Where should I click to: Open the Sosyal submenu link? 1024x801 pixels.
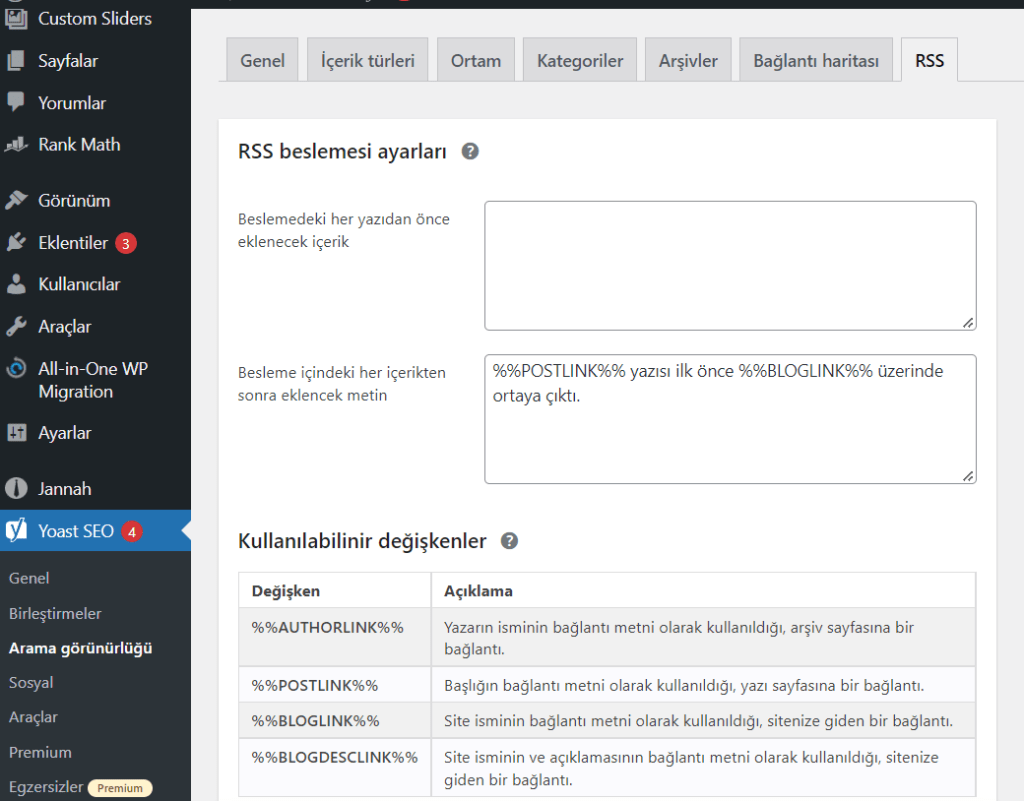[x=31, y=683]
